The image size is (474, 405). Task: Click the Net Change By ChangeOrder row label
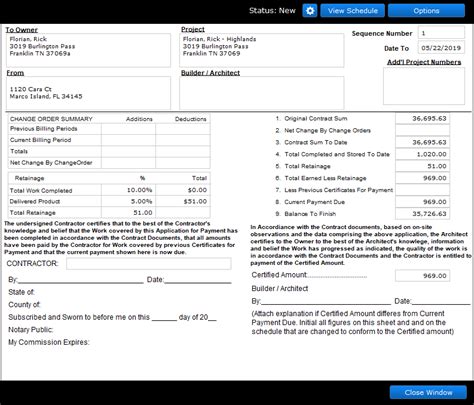51,163
